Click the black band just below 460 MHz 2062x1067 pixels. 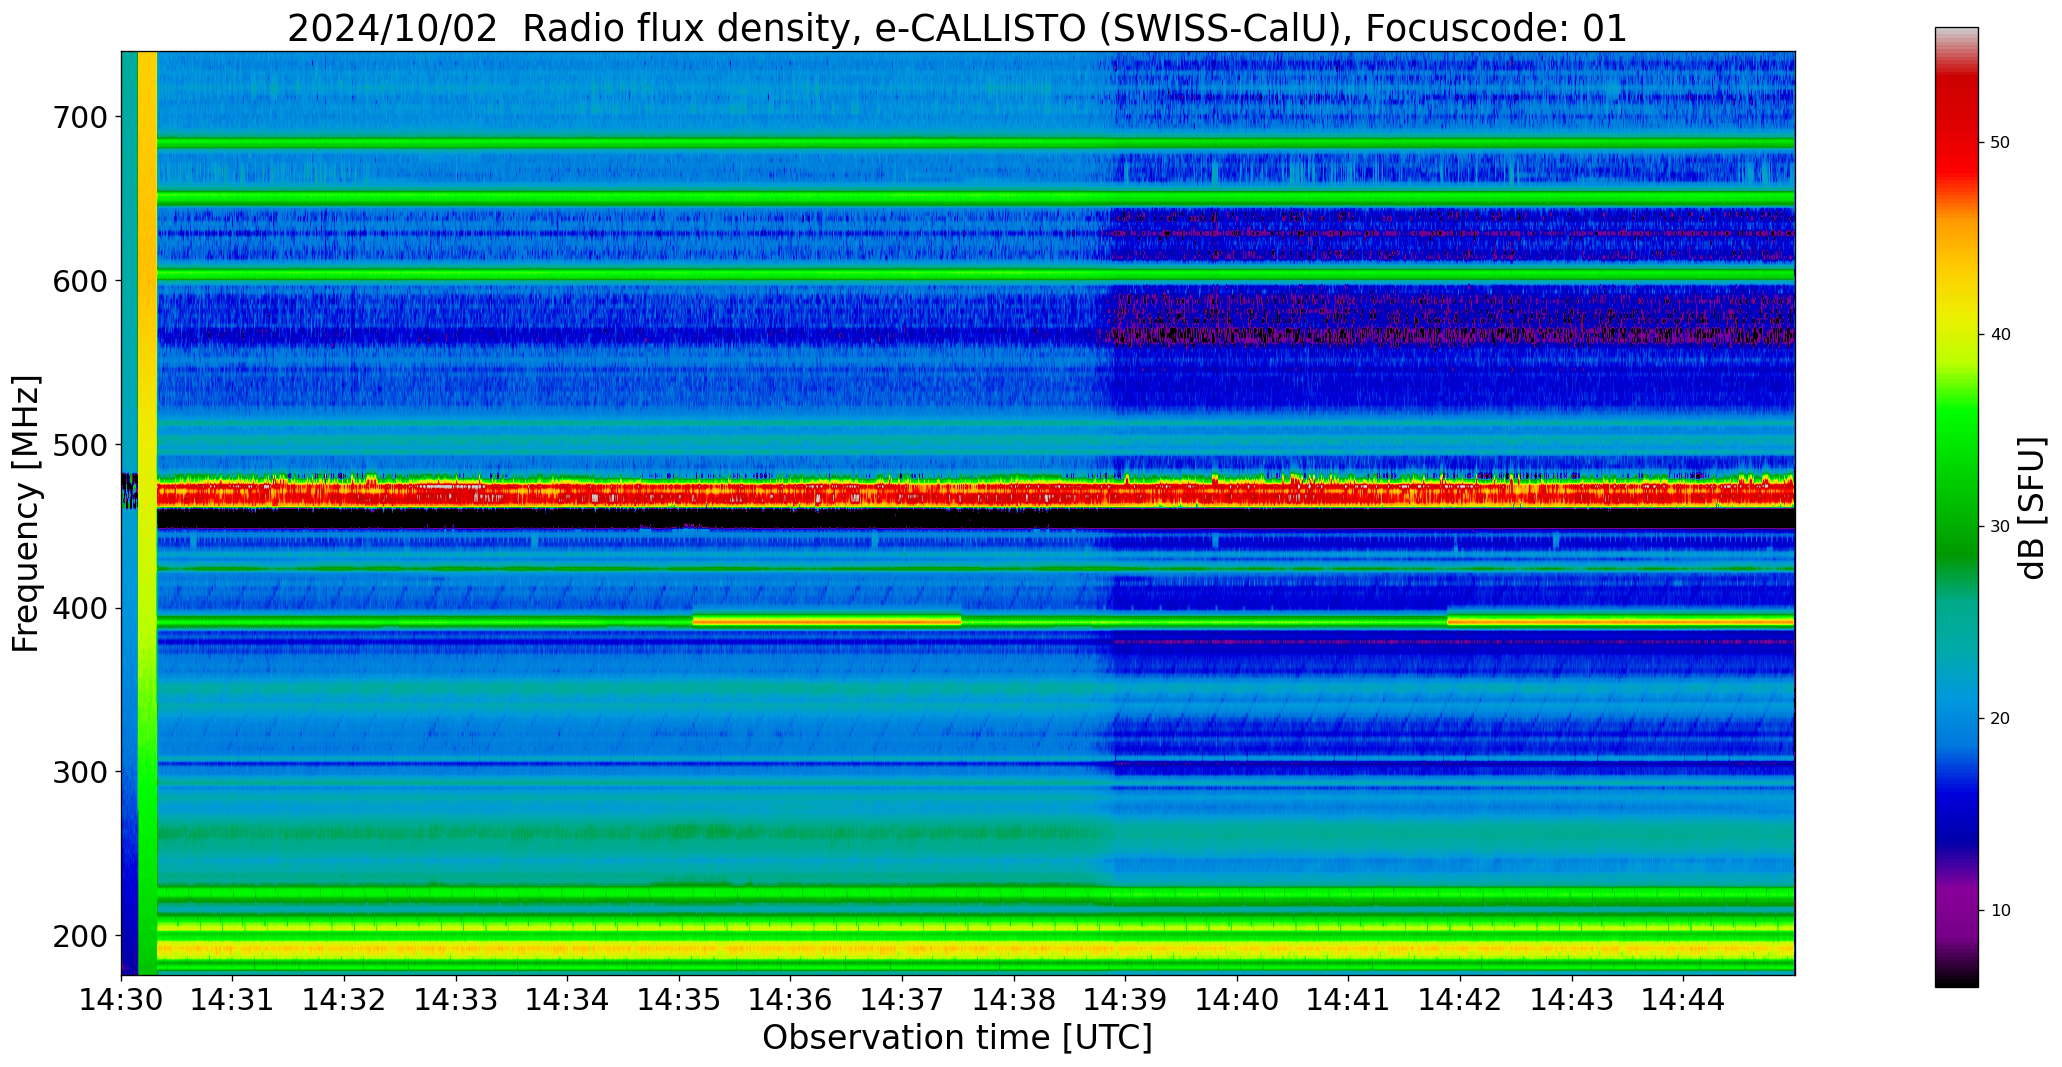pyautogui.click(x=976, y=518)
